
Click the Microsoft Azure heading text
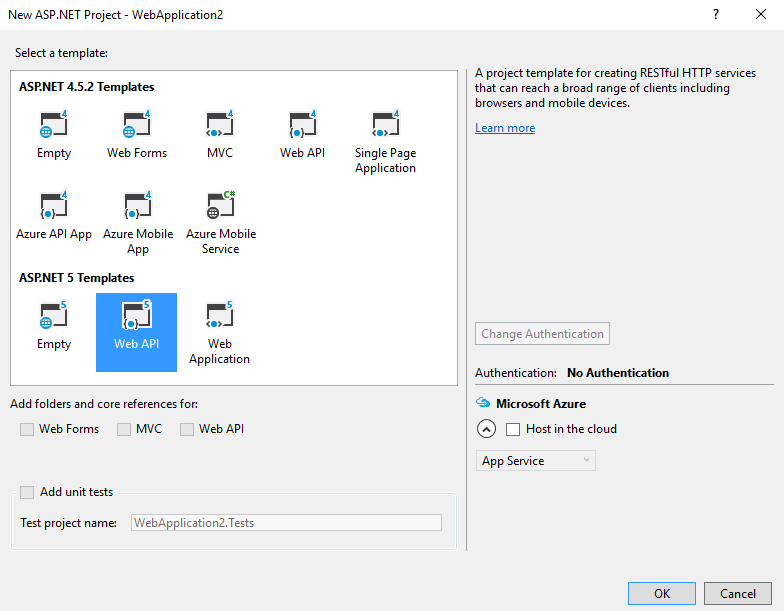(x=540, y=404)
